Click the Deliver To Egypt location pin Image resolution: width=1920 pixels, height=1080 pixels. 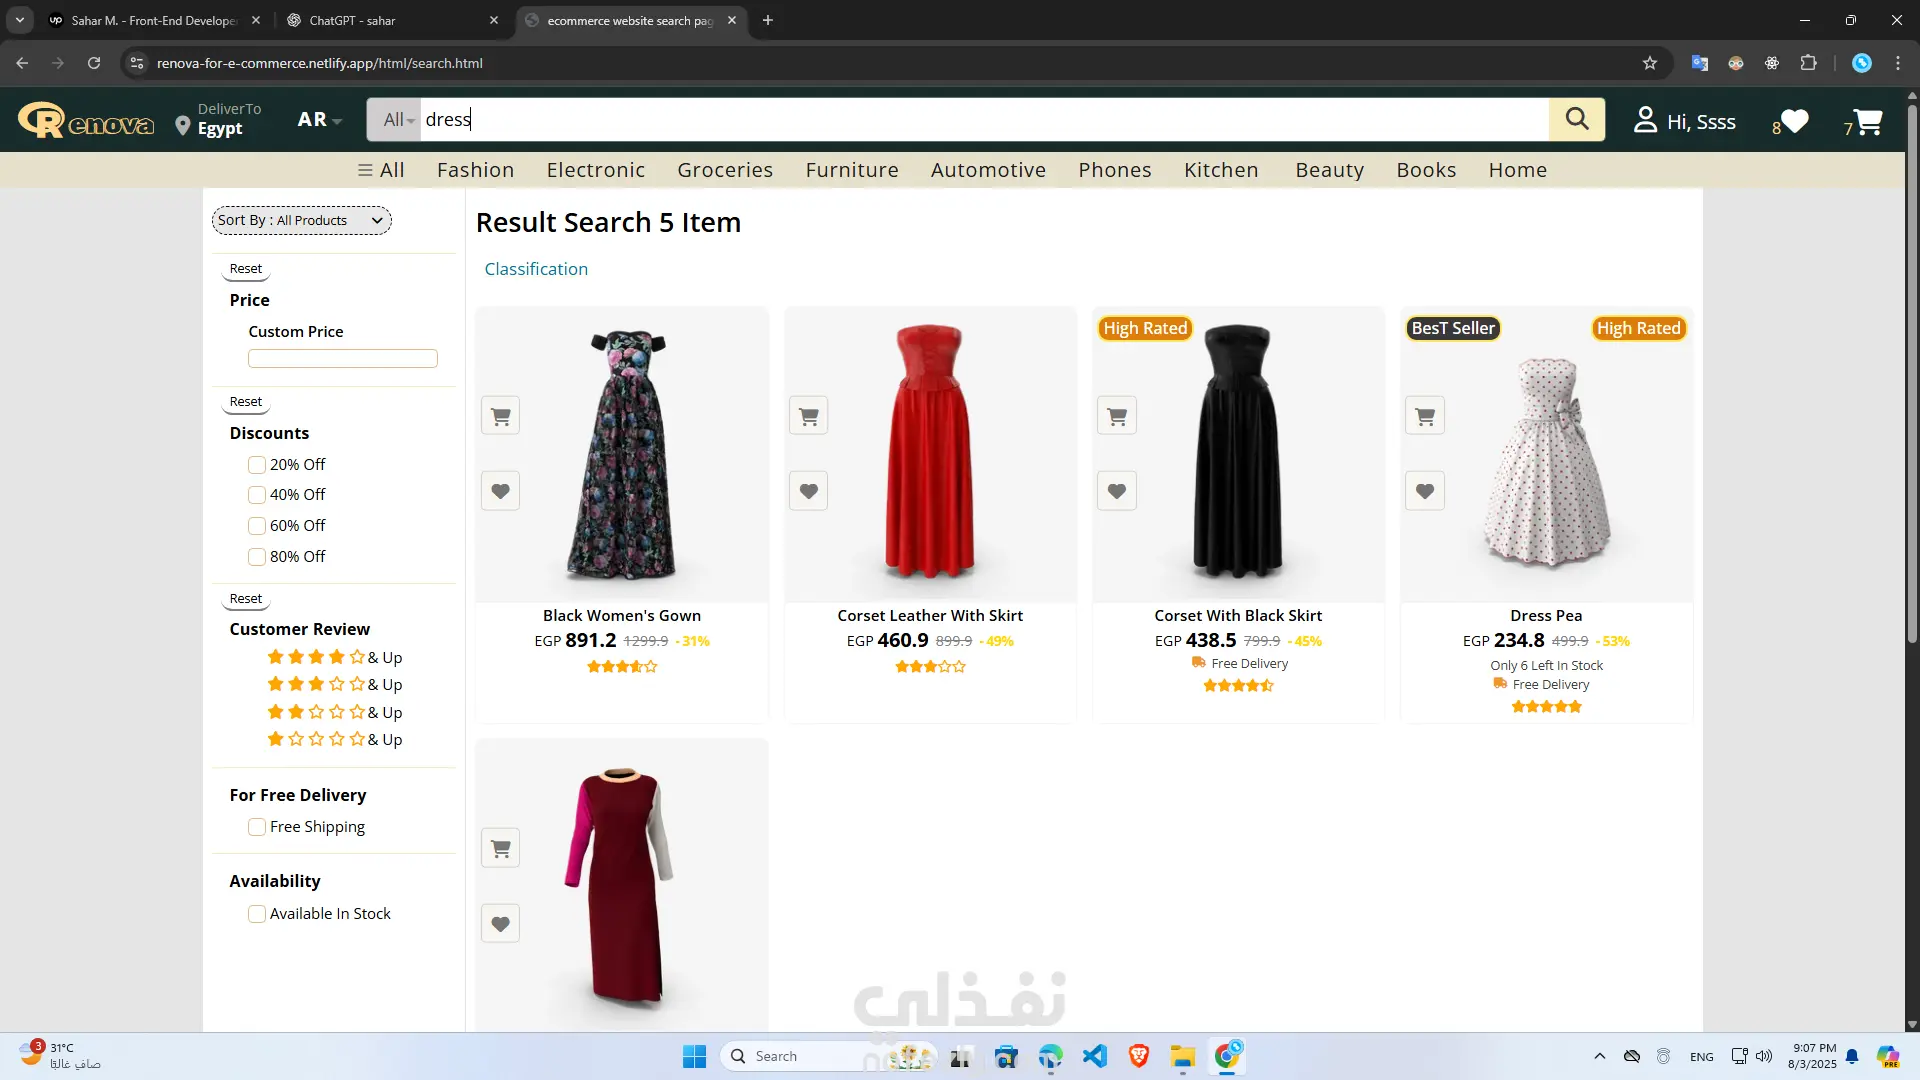183,126
